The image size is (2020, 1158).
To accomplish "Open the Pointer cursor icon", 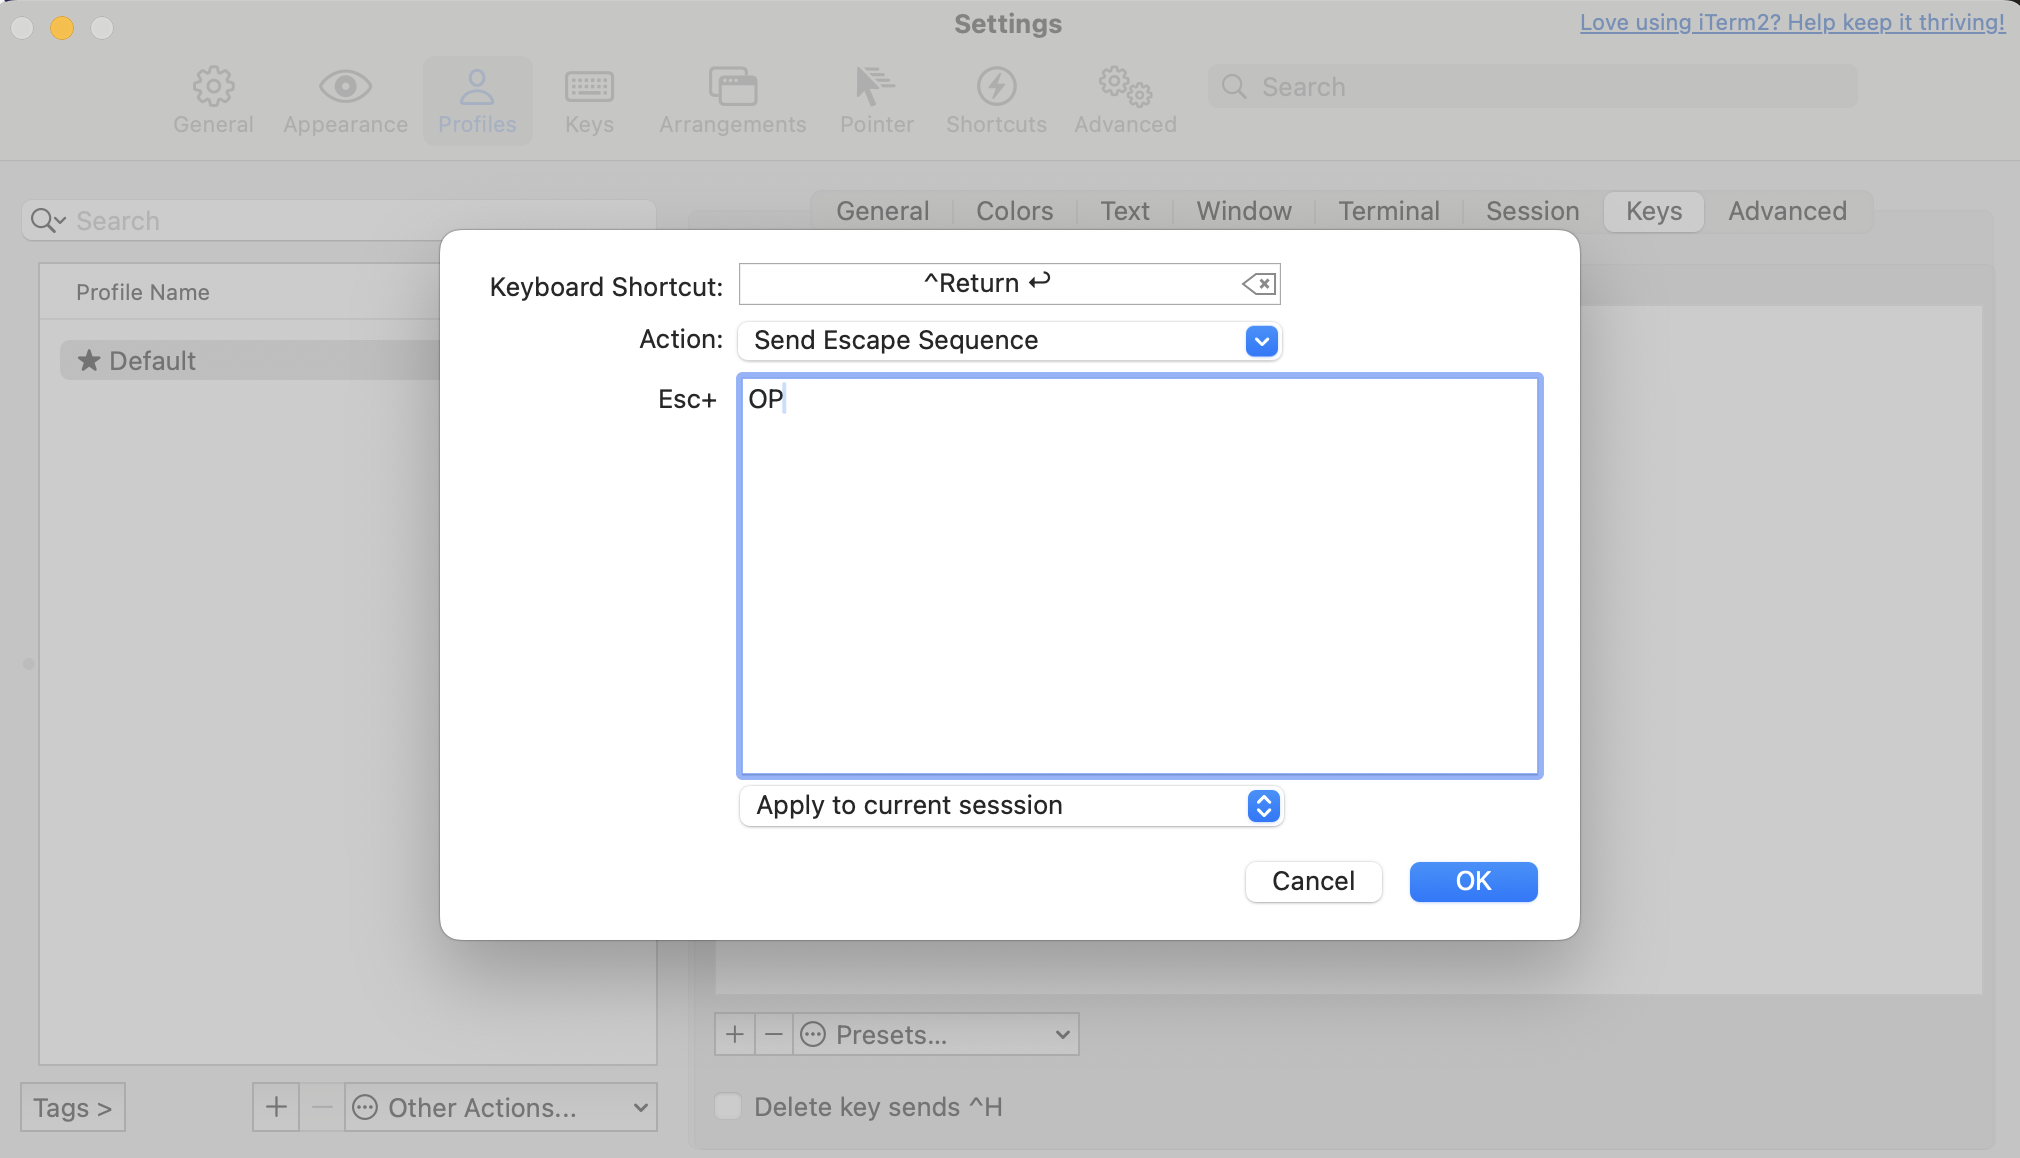I will [875, 87].
